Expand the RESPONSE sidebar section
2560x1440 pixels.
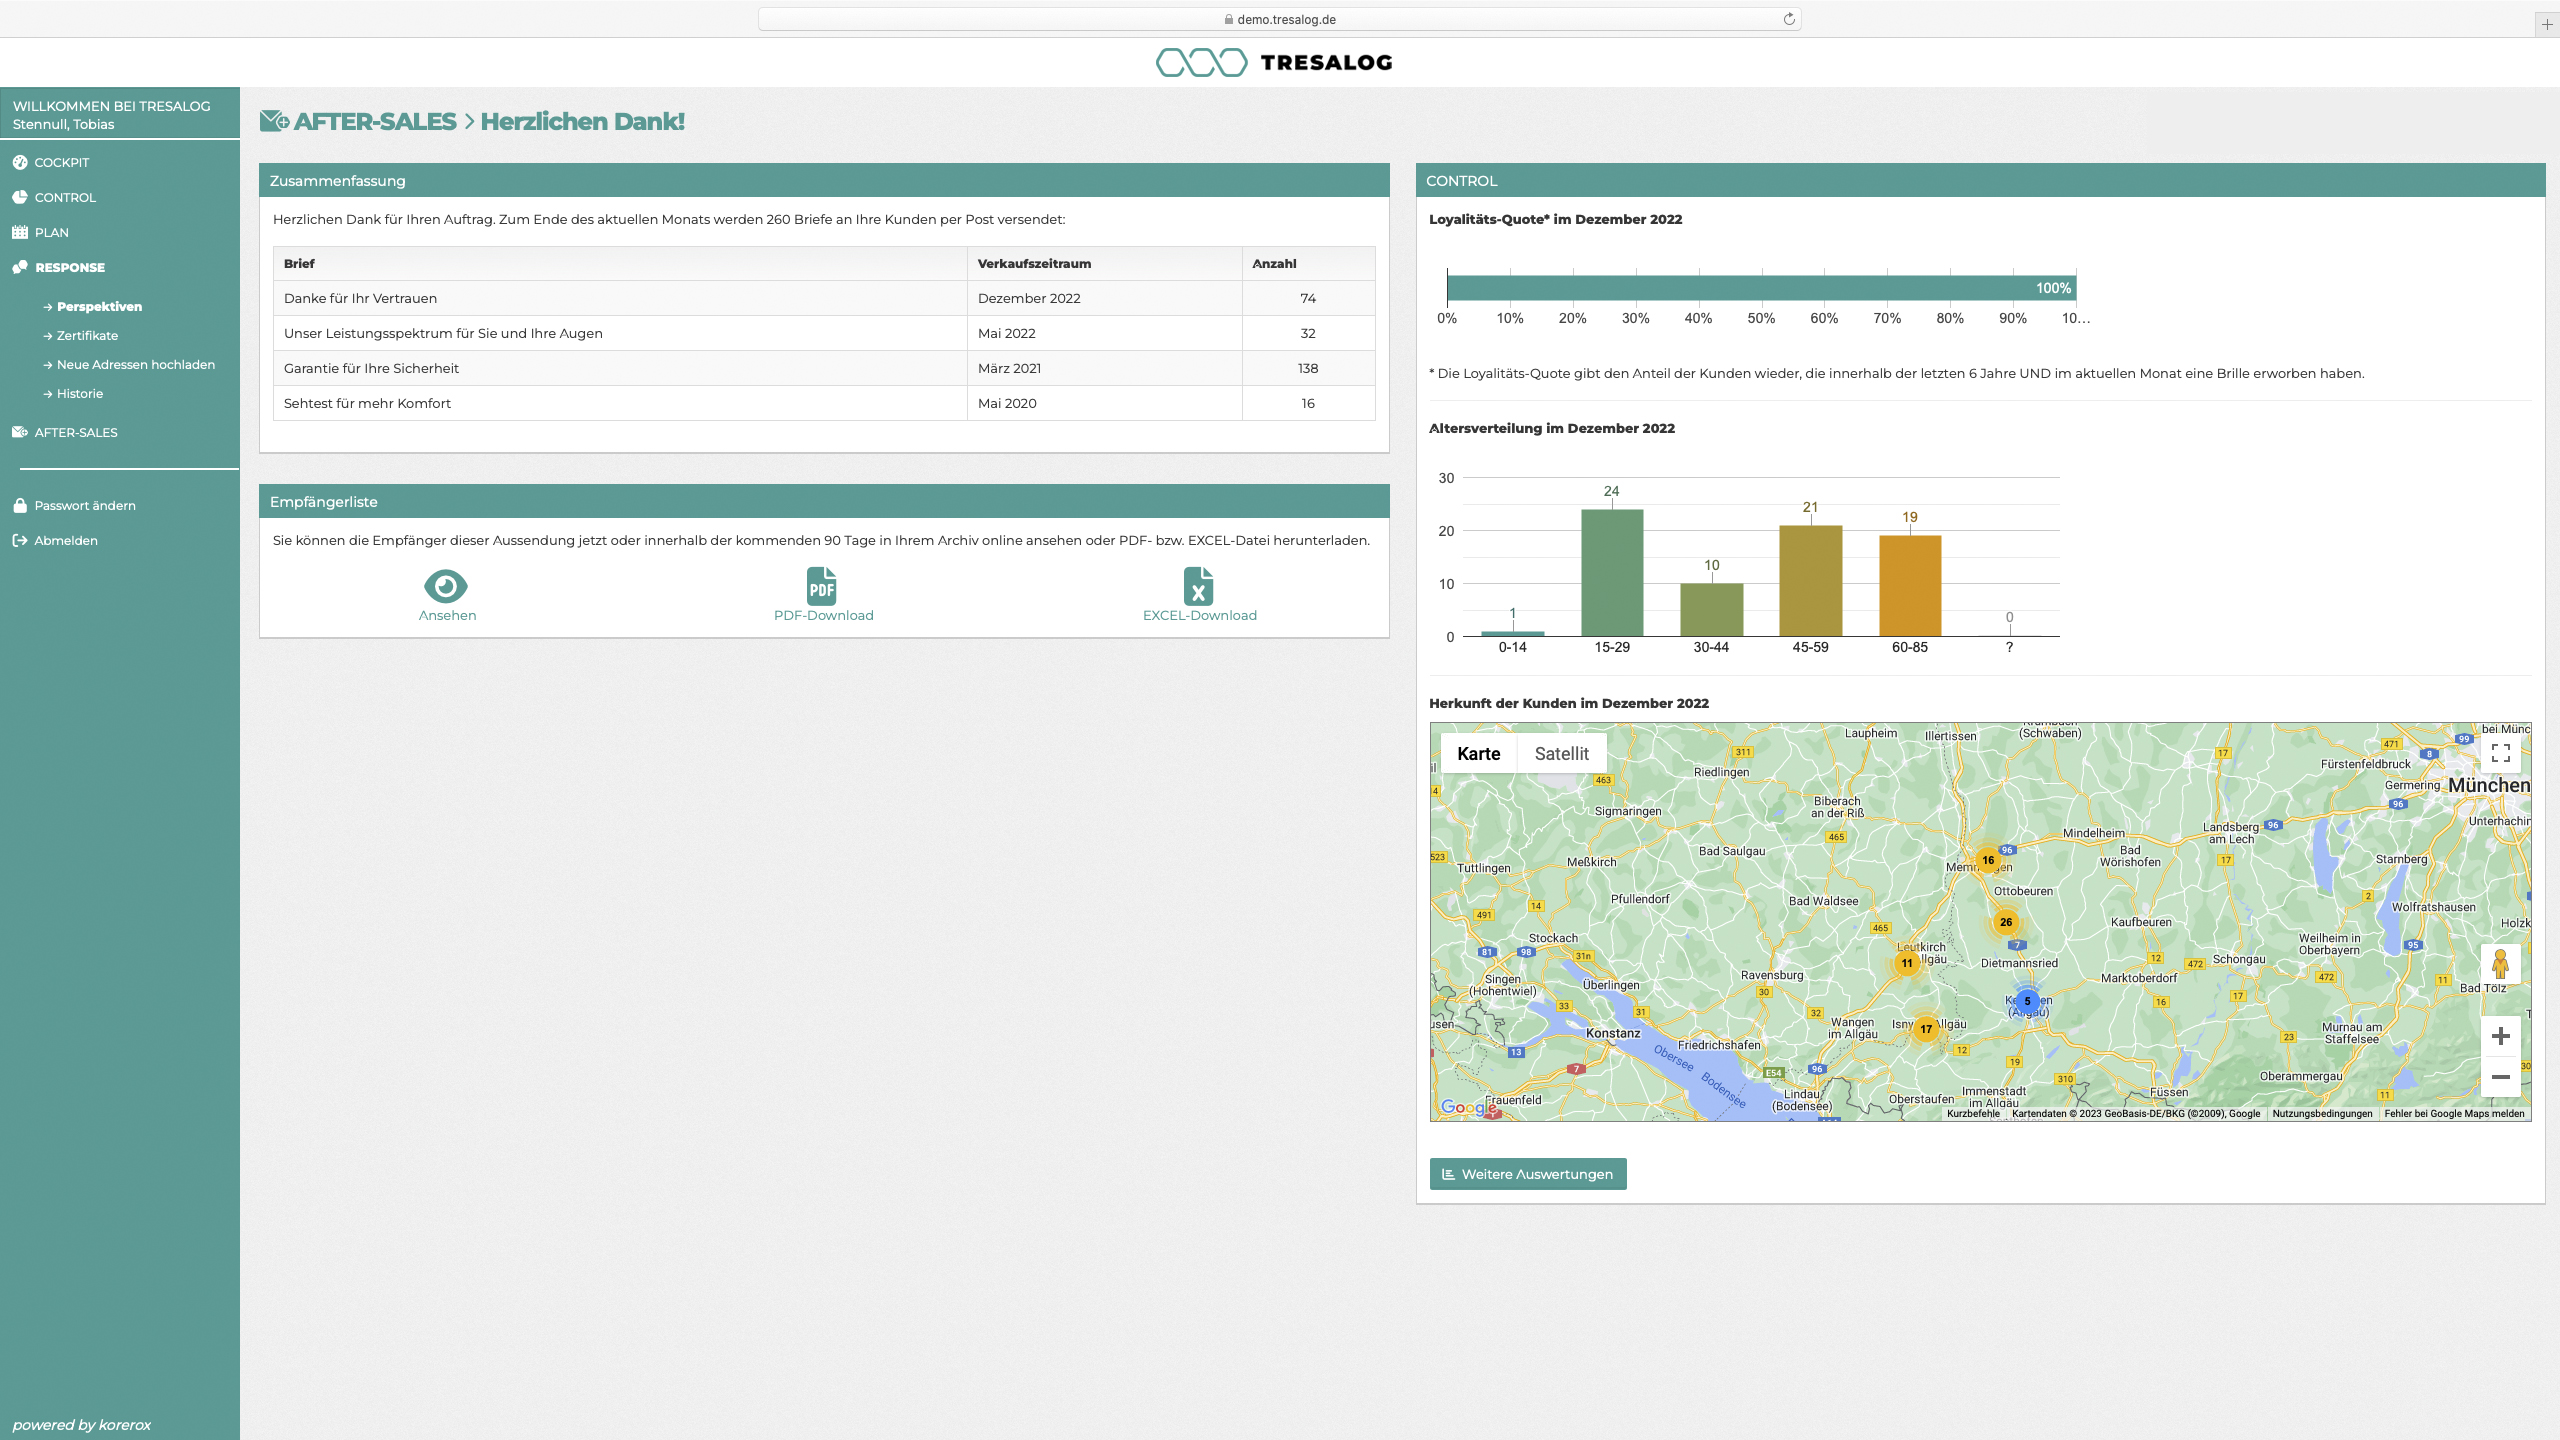[69, 267]
